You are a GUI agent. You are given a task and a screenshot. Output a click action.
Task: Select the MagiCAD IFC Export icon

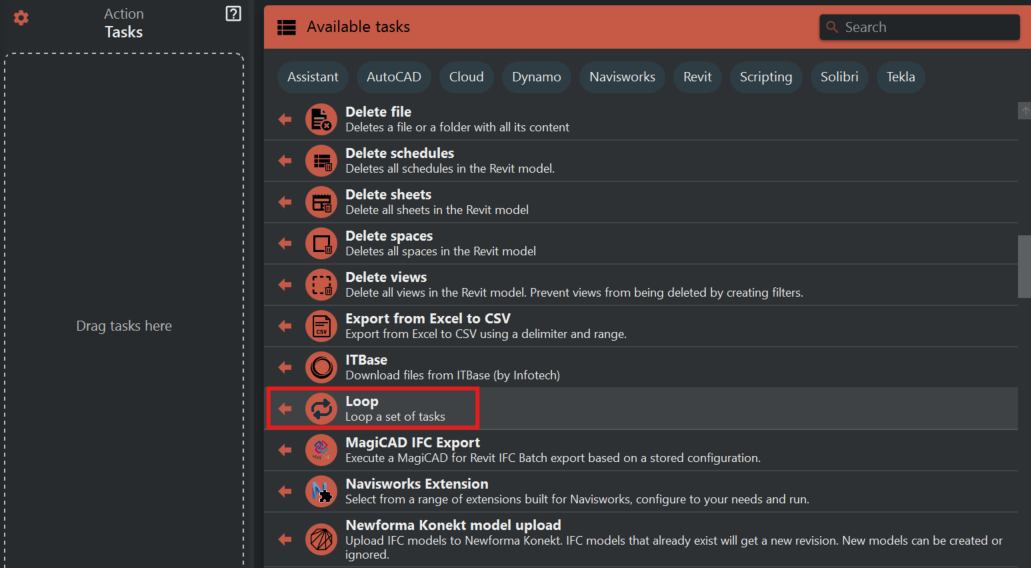[x=321, y=450]
